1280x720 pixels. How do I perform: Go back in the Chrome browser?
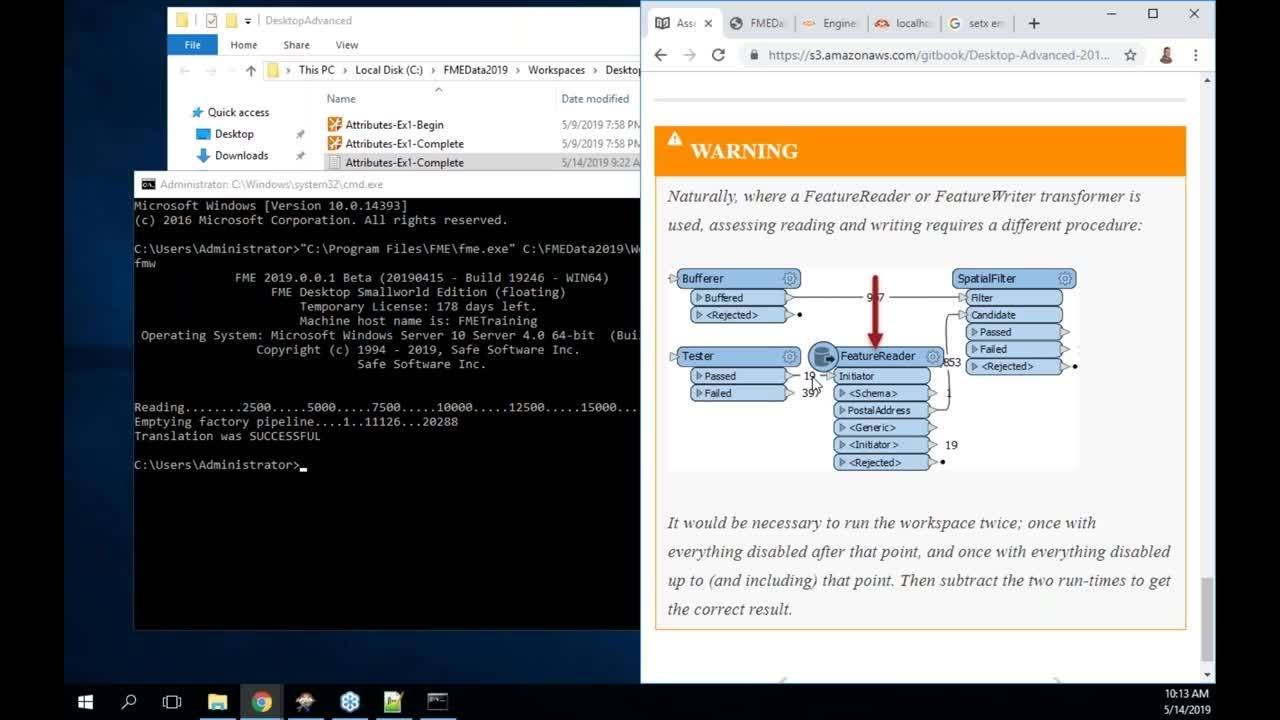660,55
